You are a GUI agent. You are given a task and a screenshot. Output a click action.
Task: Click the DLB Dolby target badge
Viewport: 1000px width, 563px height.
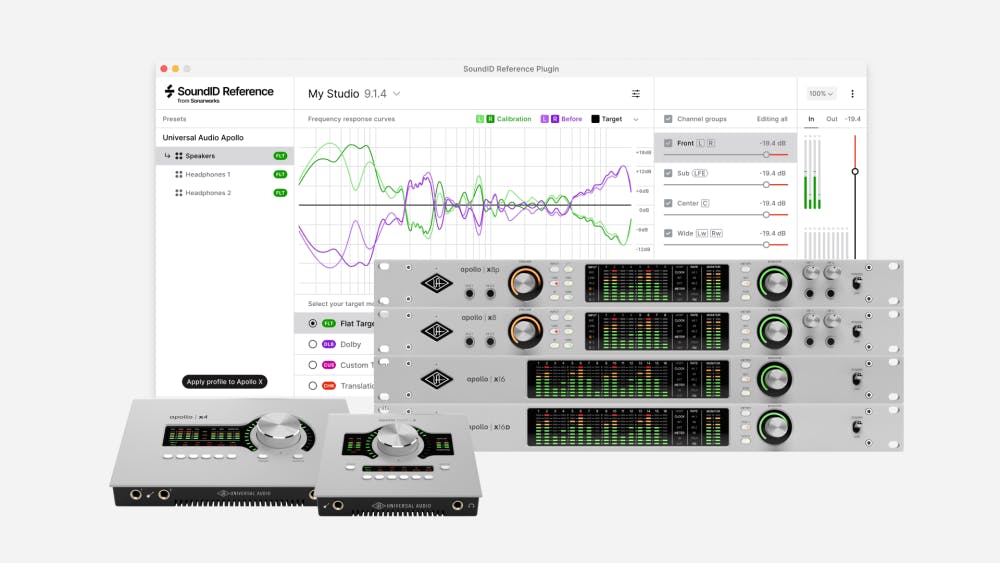tap(328, 344)
